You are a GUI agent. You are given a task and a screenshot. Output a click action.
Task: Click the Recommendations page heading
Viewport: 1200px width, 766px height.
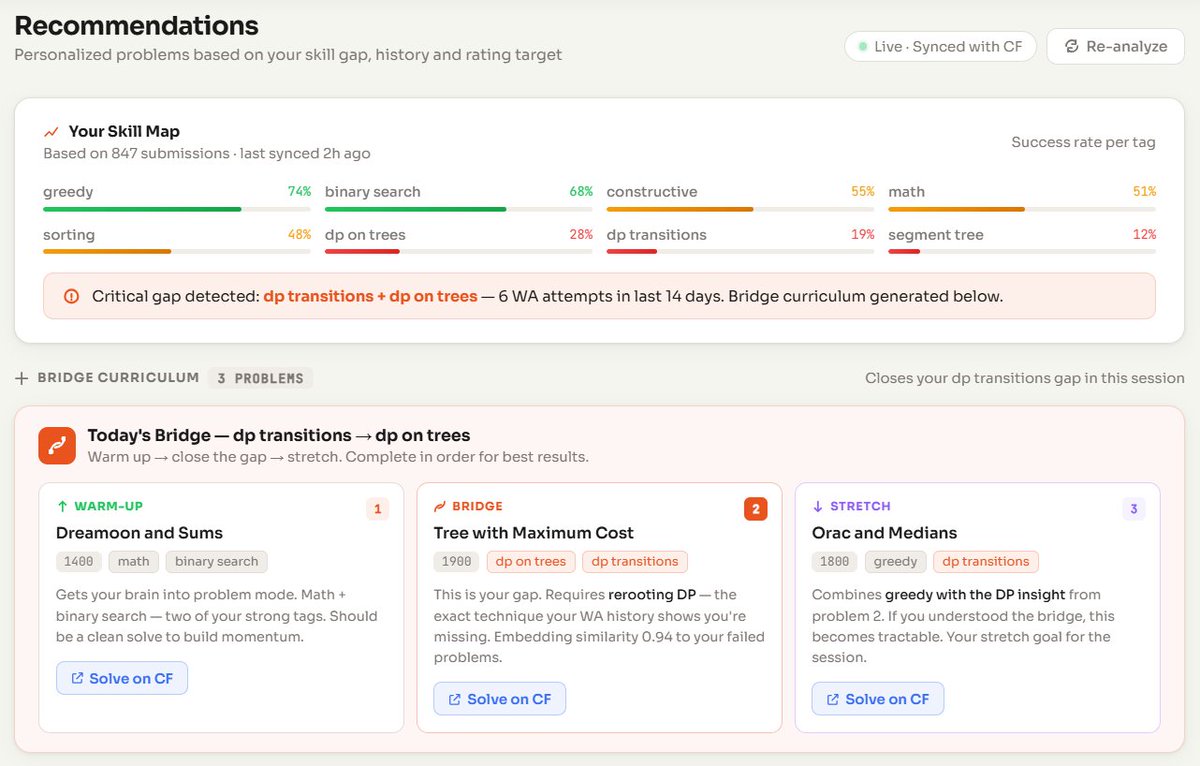(x=136, y=25)
